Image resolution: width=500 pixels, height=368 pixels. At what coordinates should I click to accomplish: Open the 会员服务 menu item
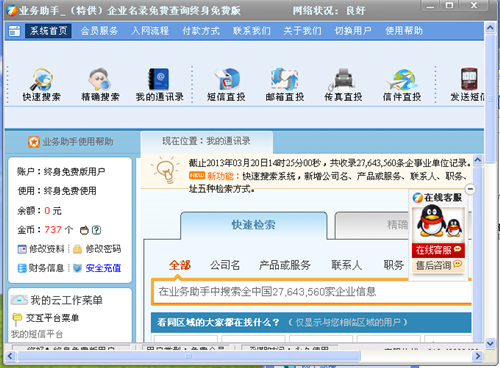click(99, 31)
